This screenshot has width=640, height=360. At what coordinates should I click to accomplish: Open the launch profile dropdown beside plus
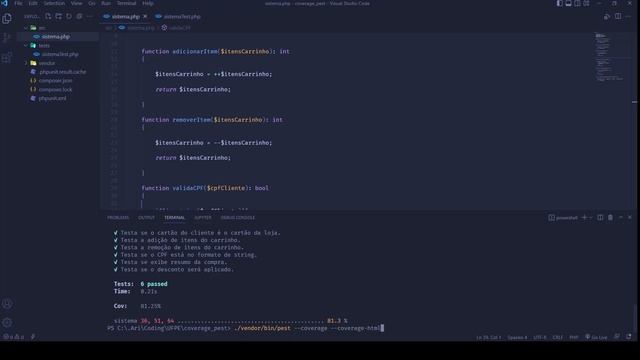591,218
